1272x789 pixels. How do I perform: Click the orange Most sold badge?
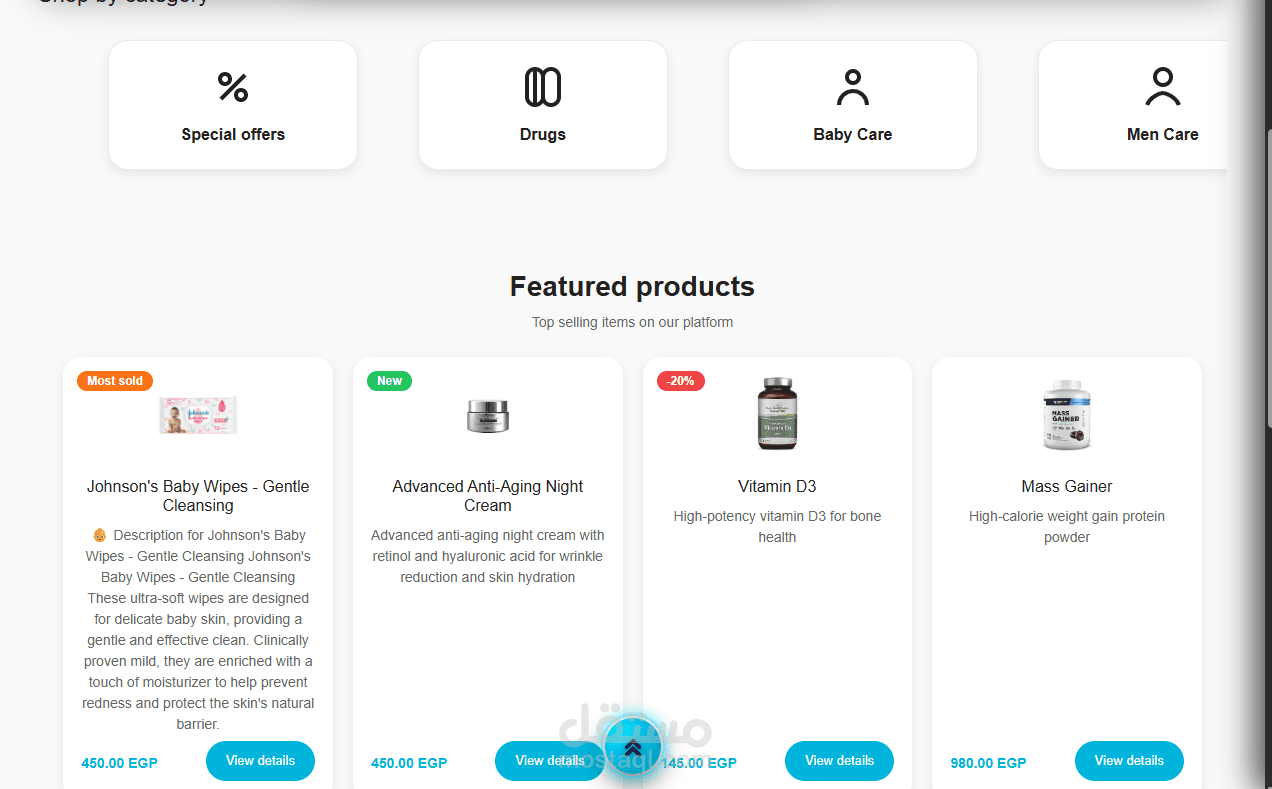(115, 381)
